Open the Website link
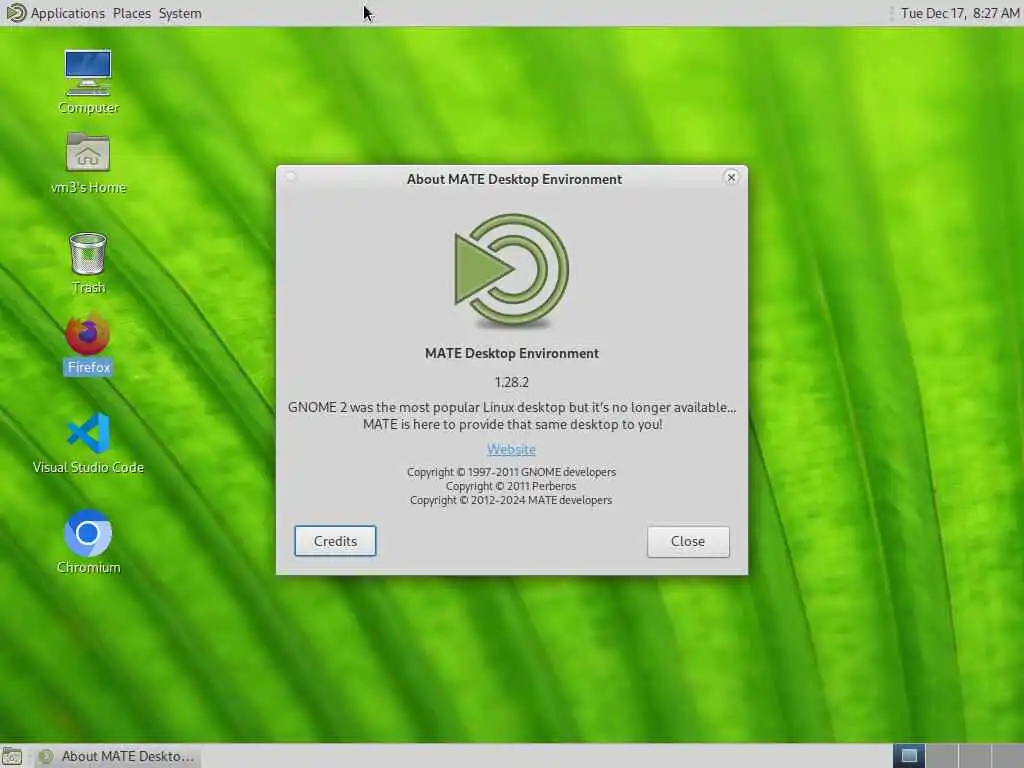 [511, 449]
